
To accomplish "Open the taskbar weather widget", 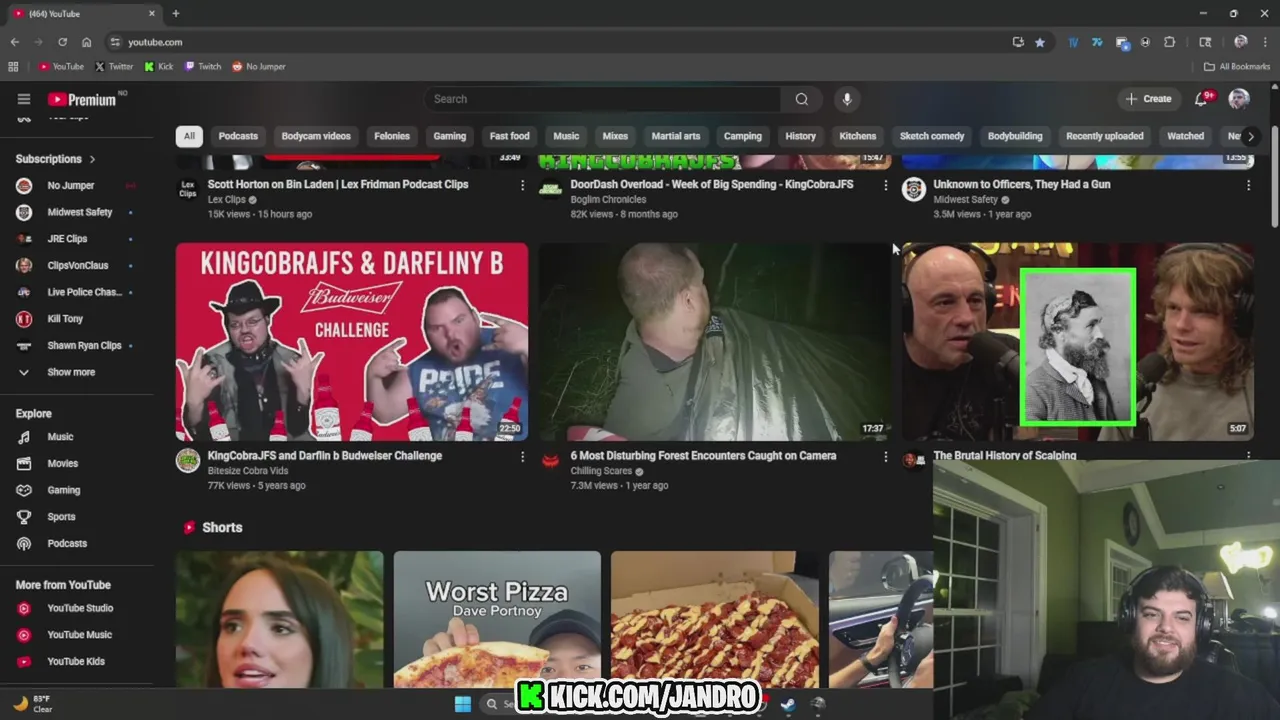I will click(x=31, y=704).
